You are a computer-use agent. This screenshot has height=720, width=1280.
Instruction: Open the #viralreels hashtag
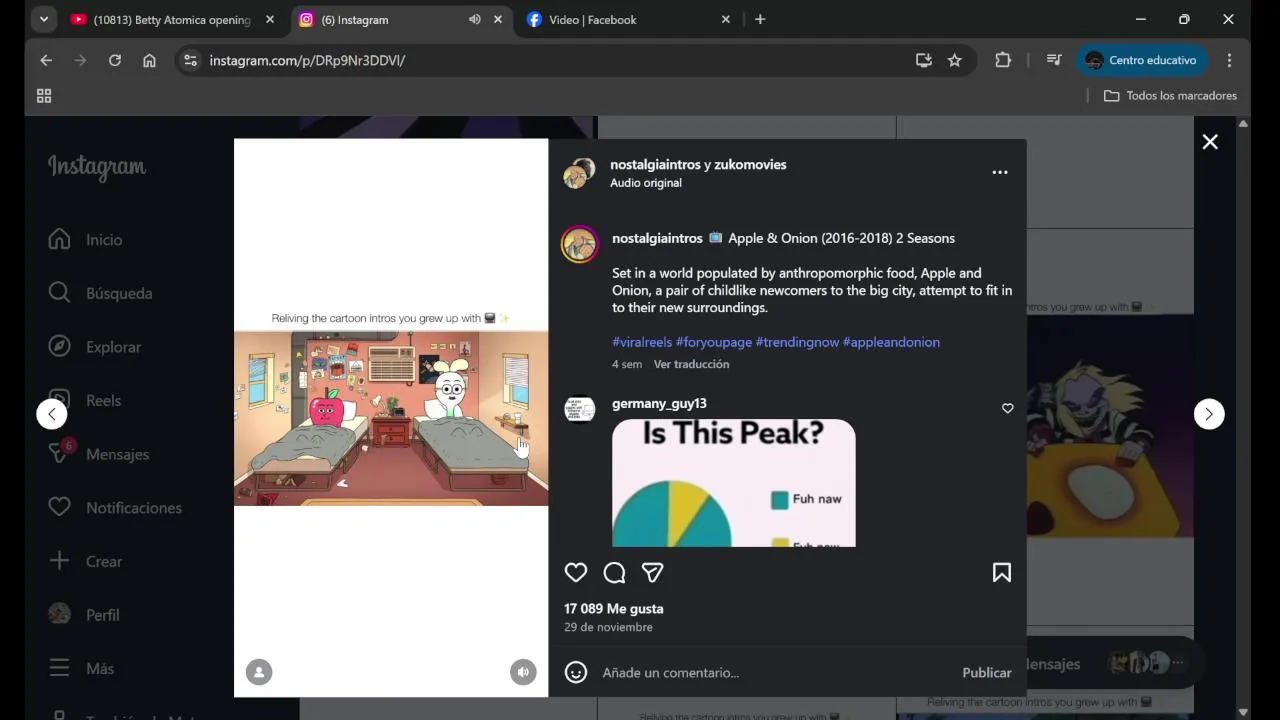point(642,342)
